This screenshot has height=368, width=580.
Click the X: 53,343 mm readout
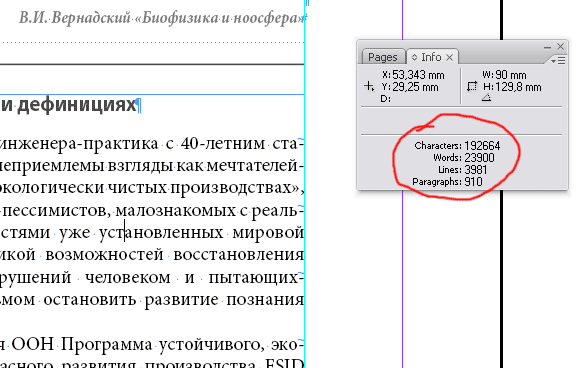tap(414, 75)
